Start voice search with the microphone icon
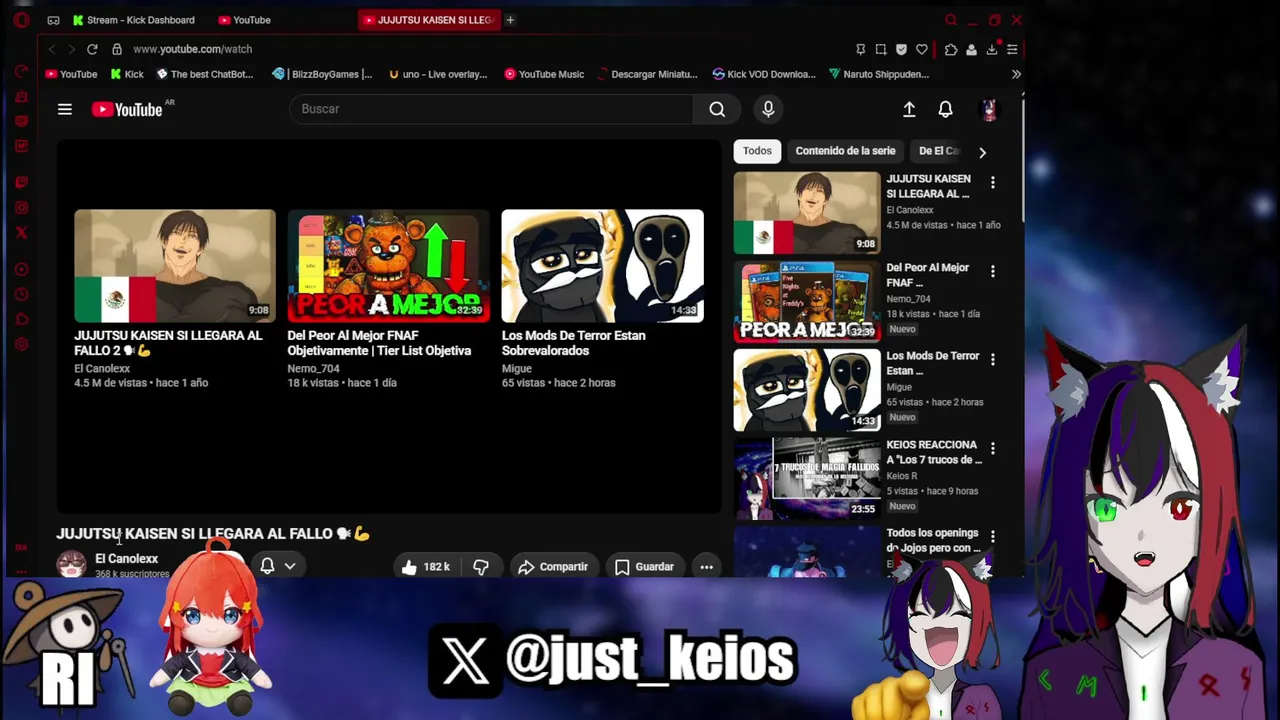Viewport: 1280px width, 720px height. (x=768, y=109)
